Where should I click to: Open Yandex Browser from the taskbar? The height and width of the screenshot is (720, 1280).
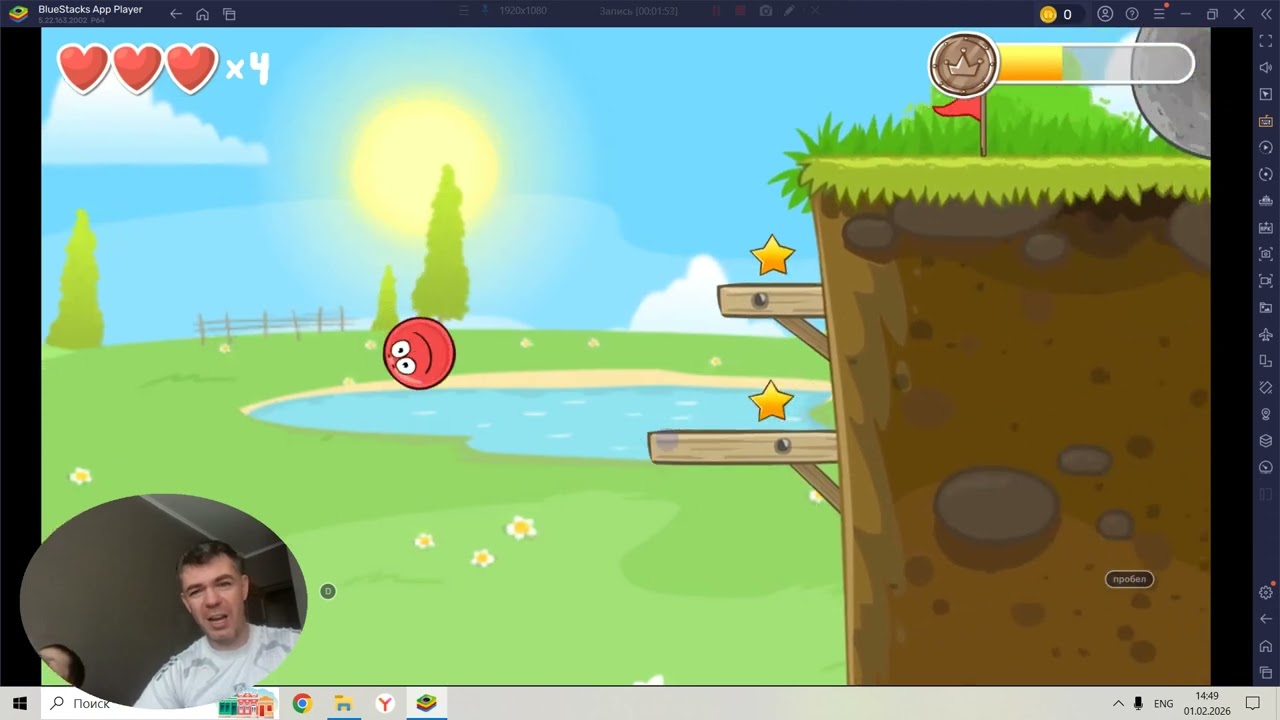385,704
